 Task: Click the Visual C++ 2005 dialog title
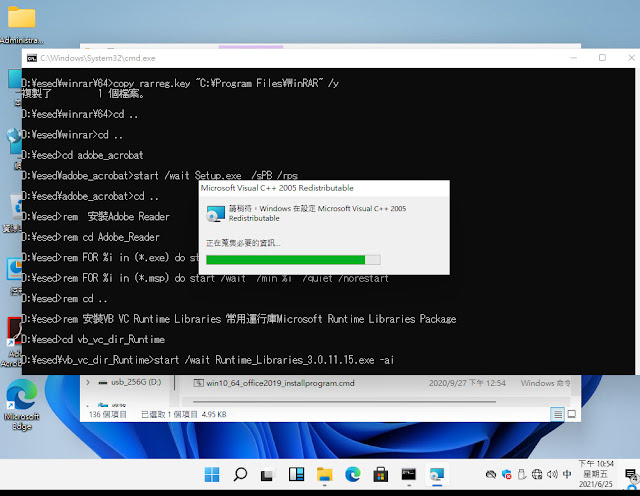pos(277,188)
